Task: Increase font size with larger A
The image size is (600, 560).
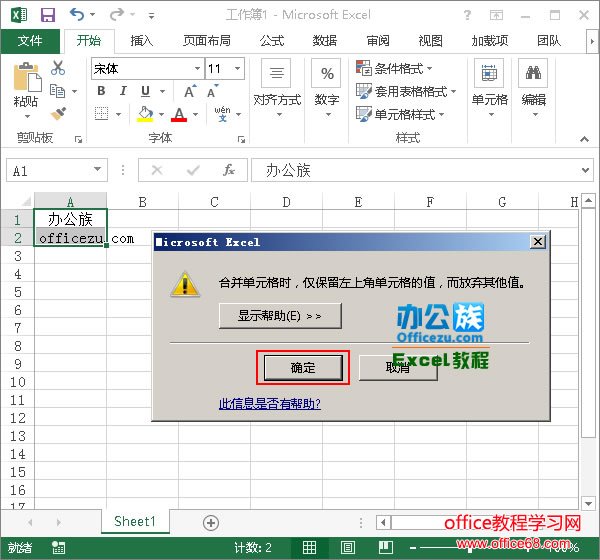Action: pos(190,91)
